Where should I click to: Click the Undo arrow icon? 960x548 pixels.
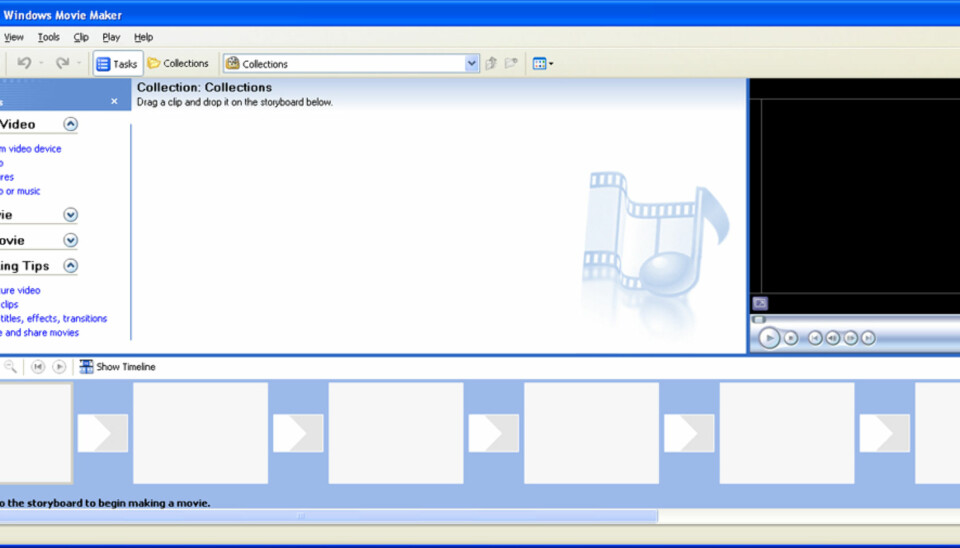(x=24, y=63)
